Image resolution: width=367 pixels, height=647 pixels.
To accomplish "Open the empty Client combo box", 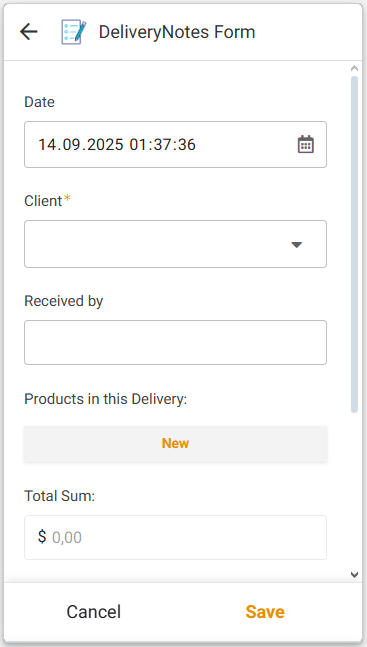I will coord(175,244).
